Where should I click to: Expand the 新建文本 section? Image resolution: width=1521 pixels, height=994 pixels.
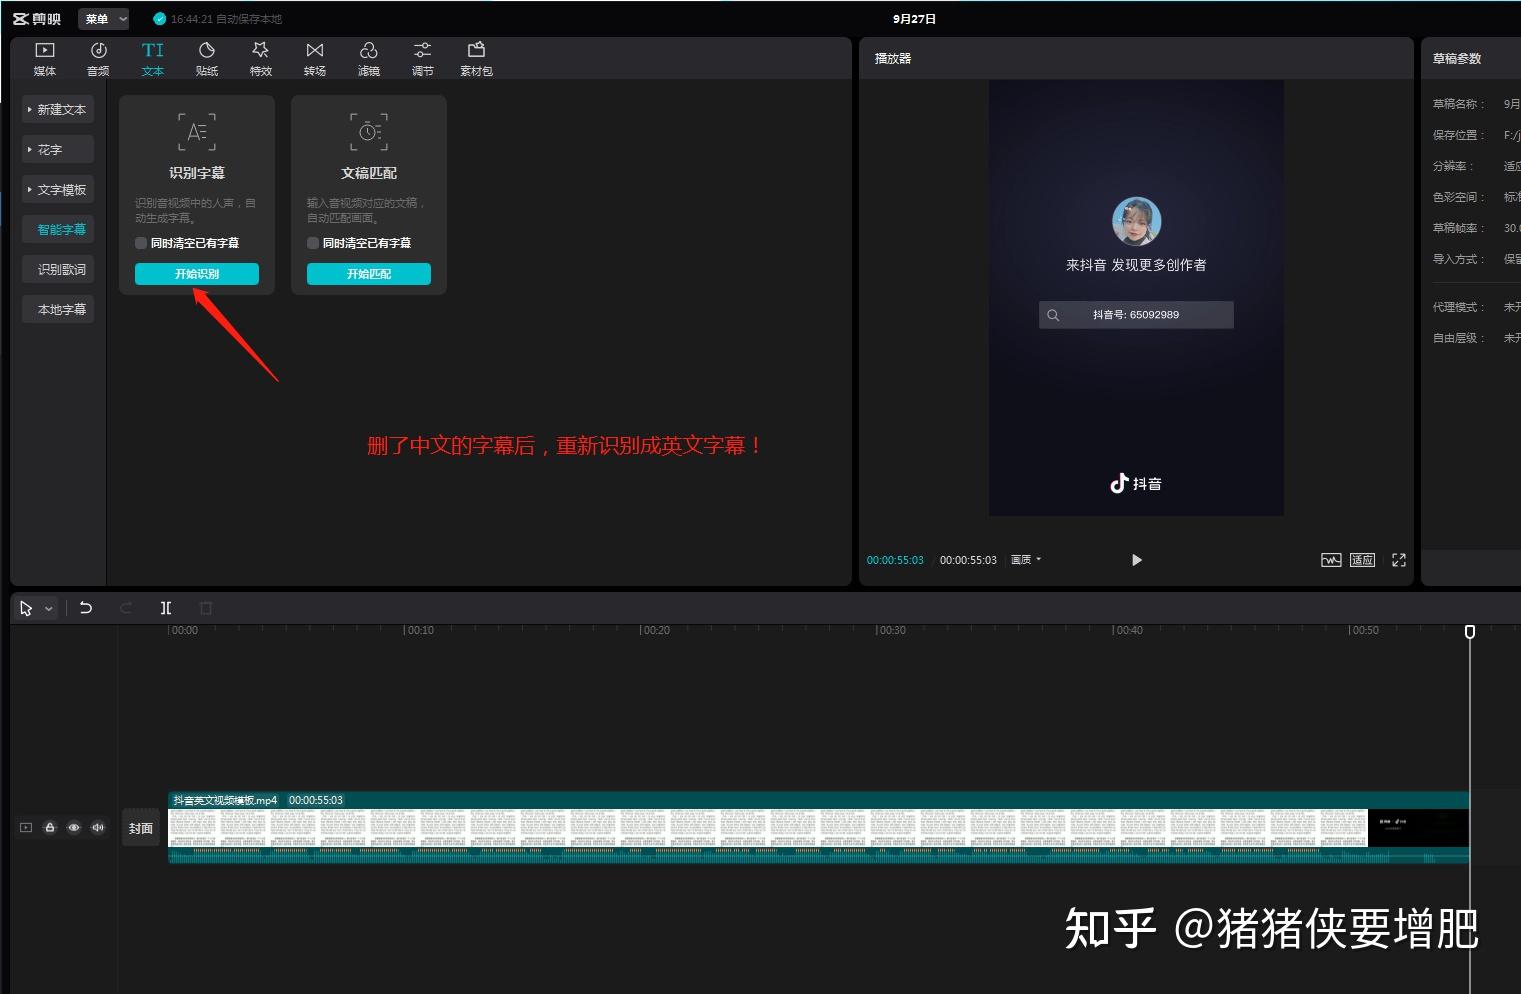click(x=58, y=109)
